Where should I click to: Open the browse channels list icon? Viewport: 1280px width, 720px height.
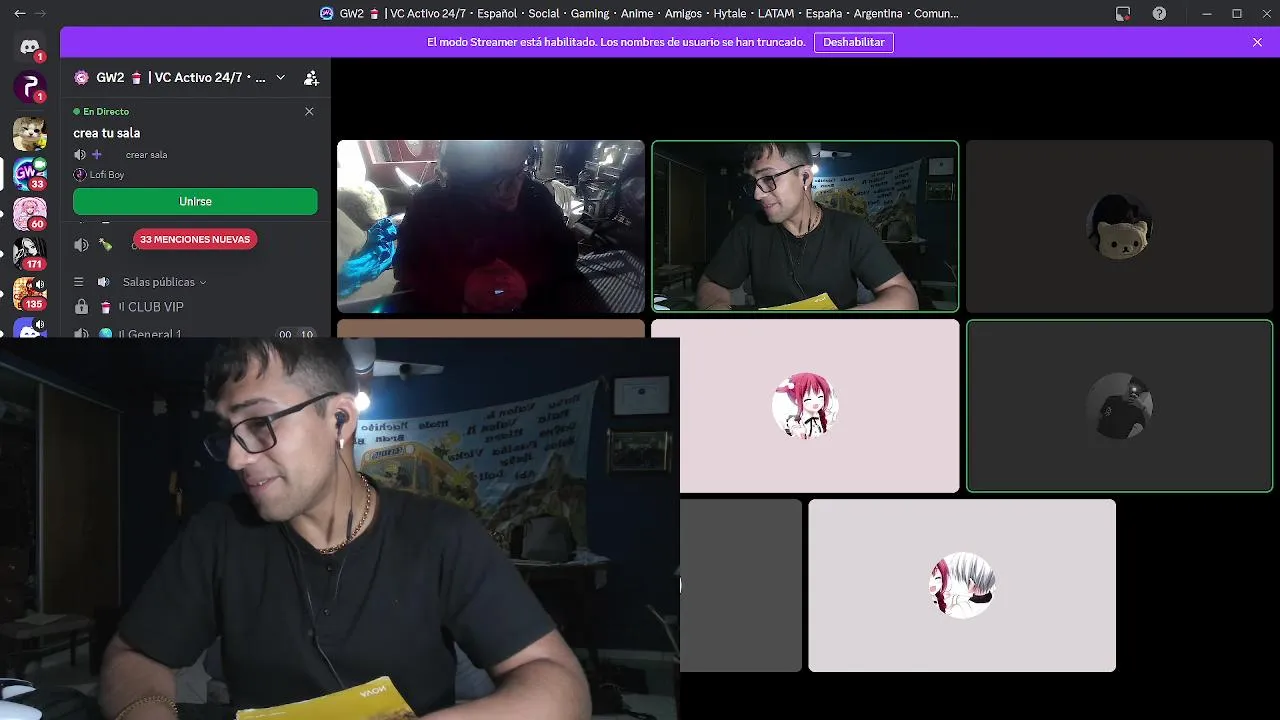pos(79,282)
